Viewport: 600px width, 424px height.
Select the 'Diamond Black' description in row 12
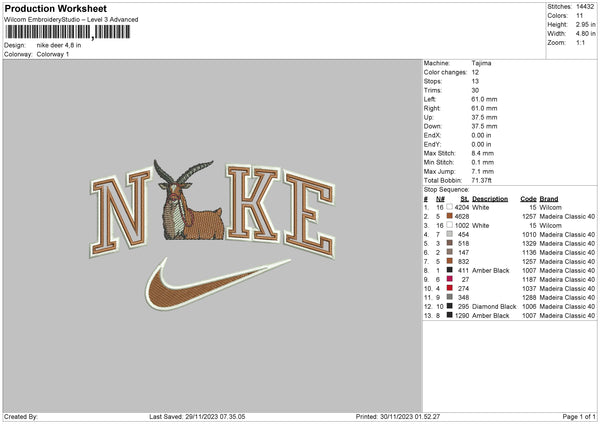coord(494,307)
